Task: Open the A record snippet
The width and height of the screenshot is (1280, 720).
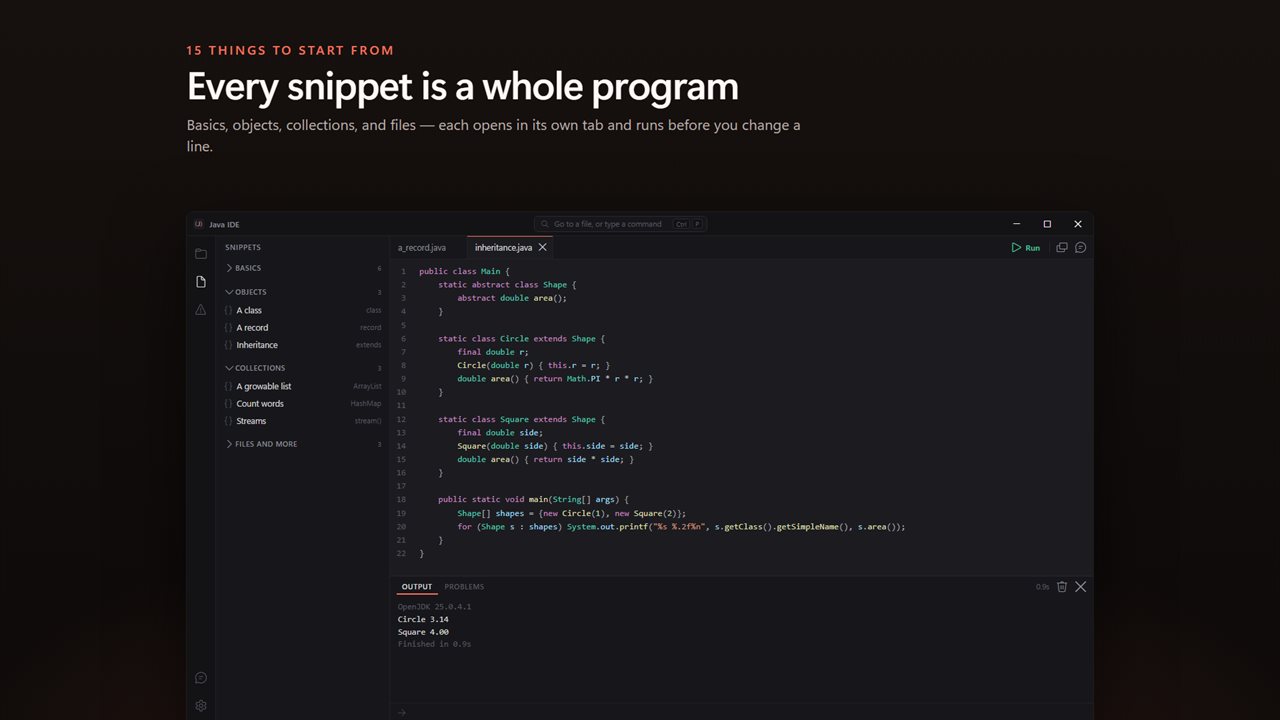Action: coord(303,328)
